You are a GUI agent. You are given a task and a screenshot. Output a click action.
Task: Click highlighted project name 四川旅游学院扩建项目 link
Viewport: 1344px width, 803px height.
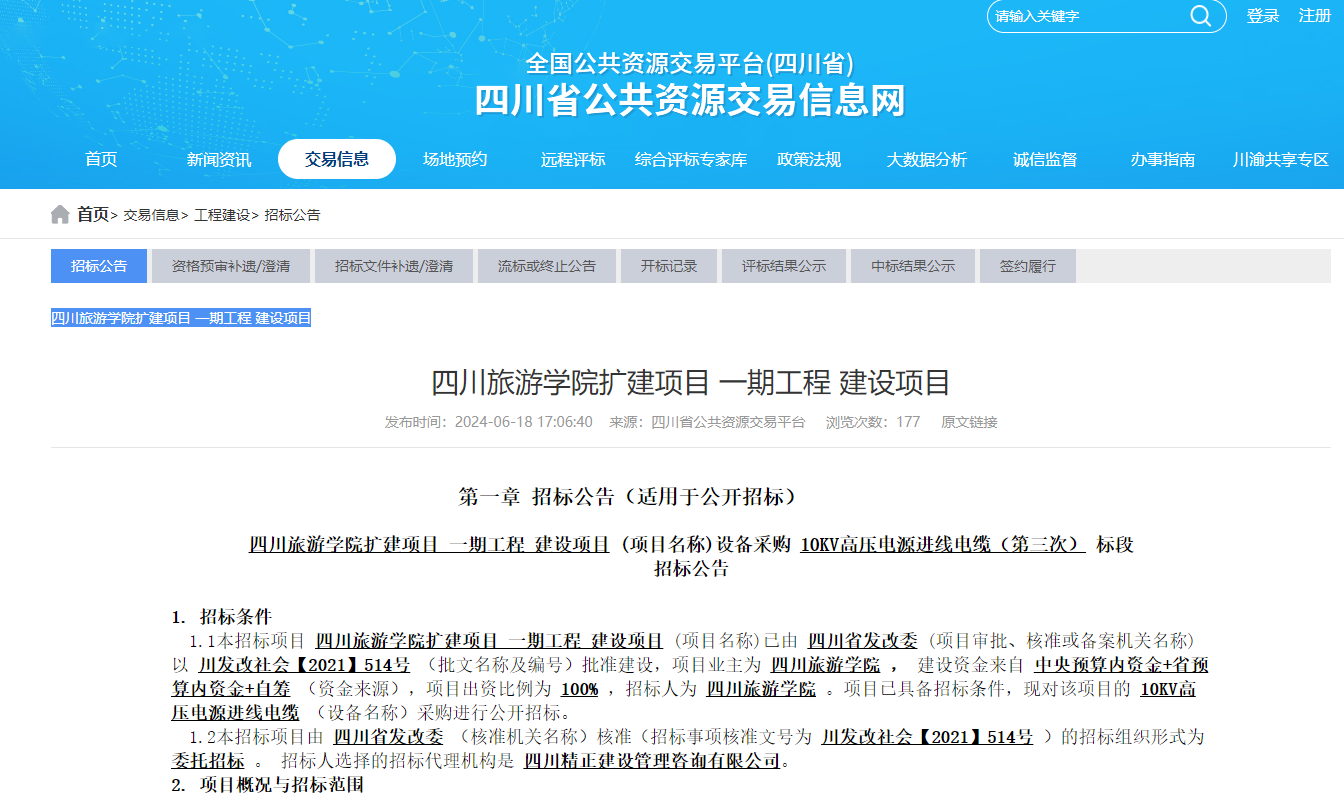tap(181, 318)
